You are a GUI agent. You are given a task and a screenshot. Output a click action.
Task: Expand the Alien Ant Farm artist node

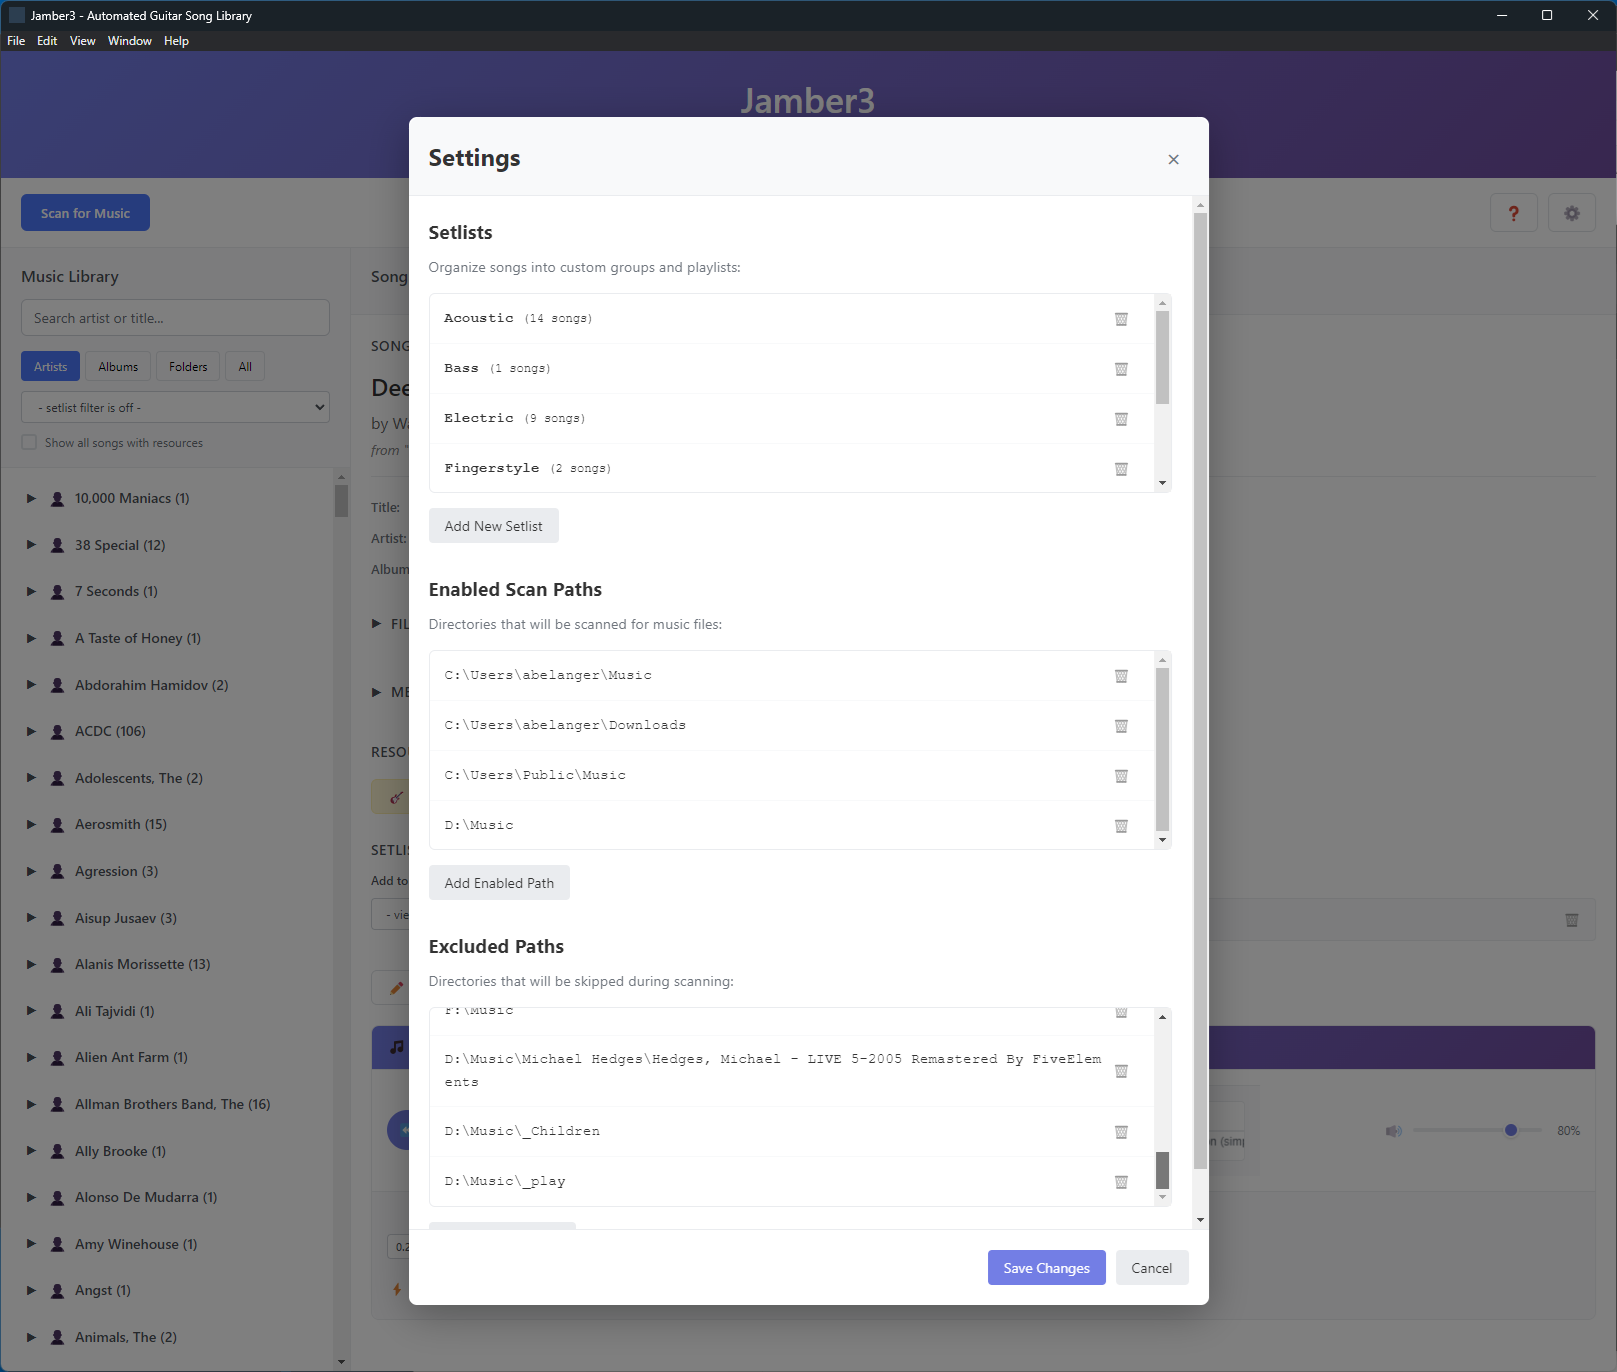tap(31, 1057)
